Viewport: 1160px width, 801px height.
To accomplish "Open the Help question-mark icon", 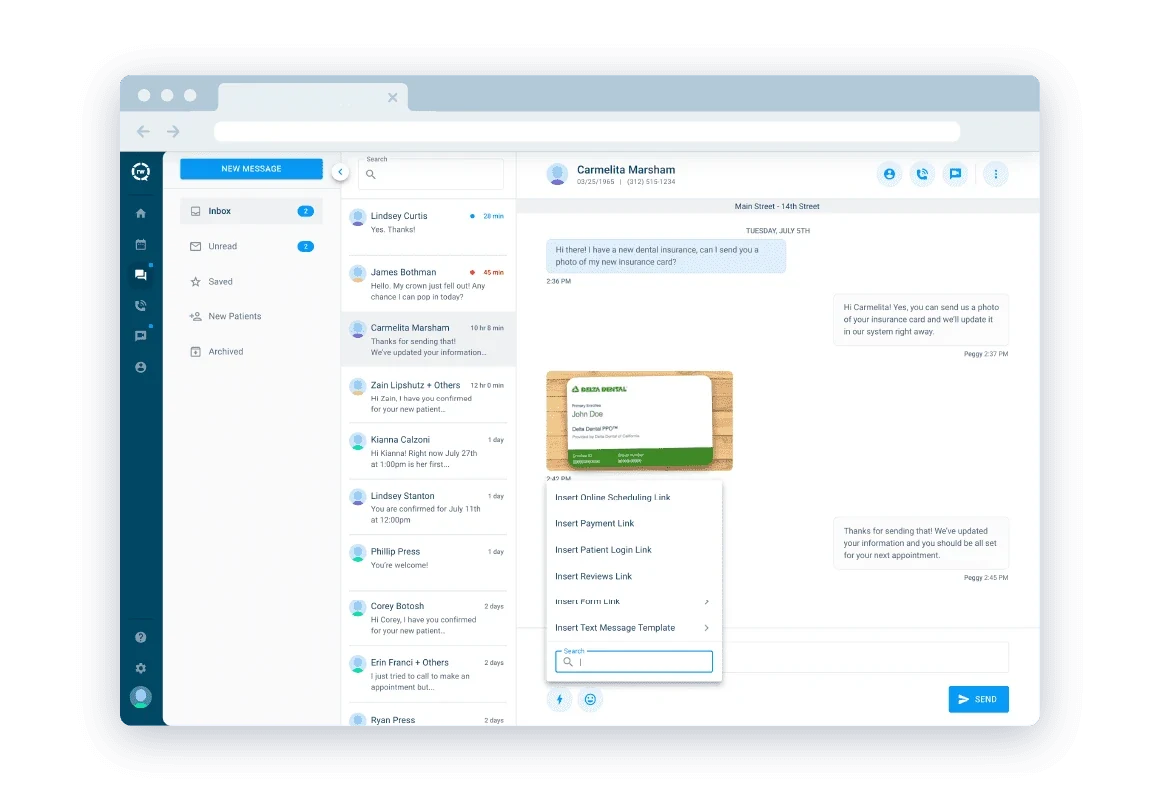I will pyautogui.click(x=141, y=638).
